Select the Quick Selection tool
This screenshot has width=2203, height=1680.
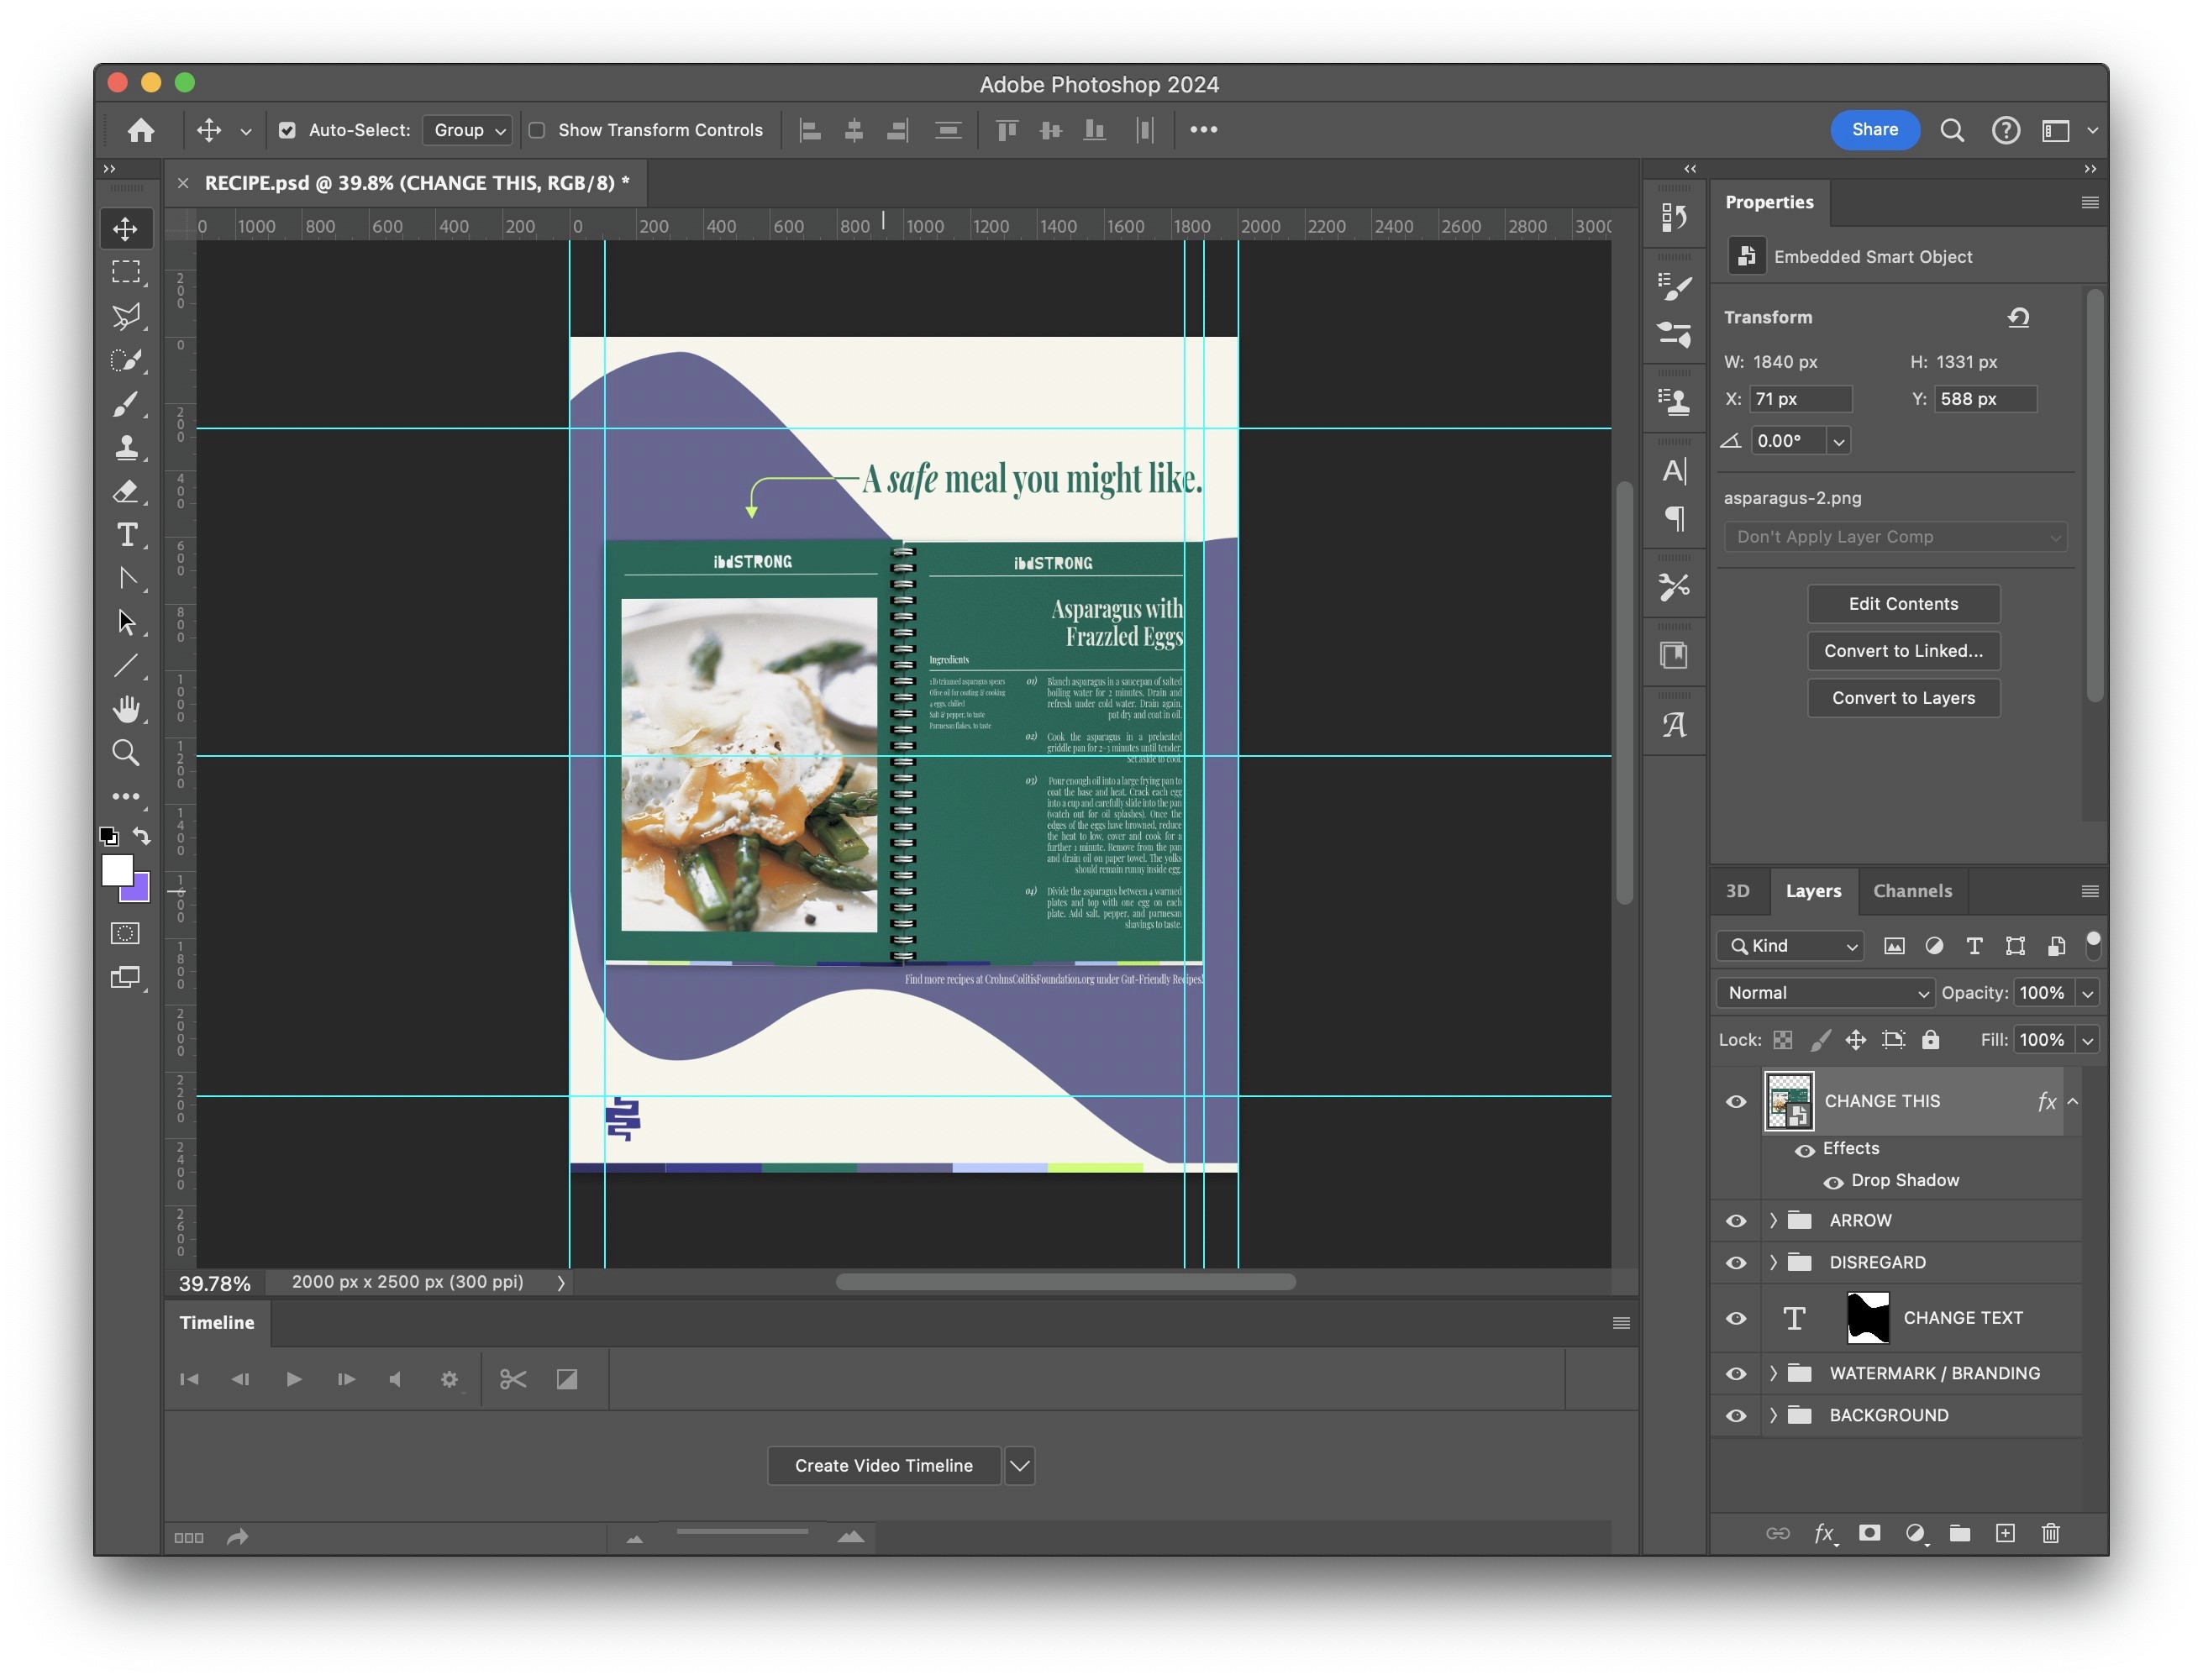click(126, 360)
